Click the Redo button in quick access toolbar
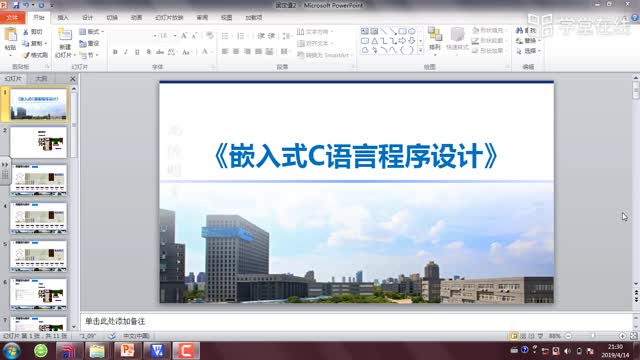Screen dimensions: 640x360 click(41, 5)
